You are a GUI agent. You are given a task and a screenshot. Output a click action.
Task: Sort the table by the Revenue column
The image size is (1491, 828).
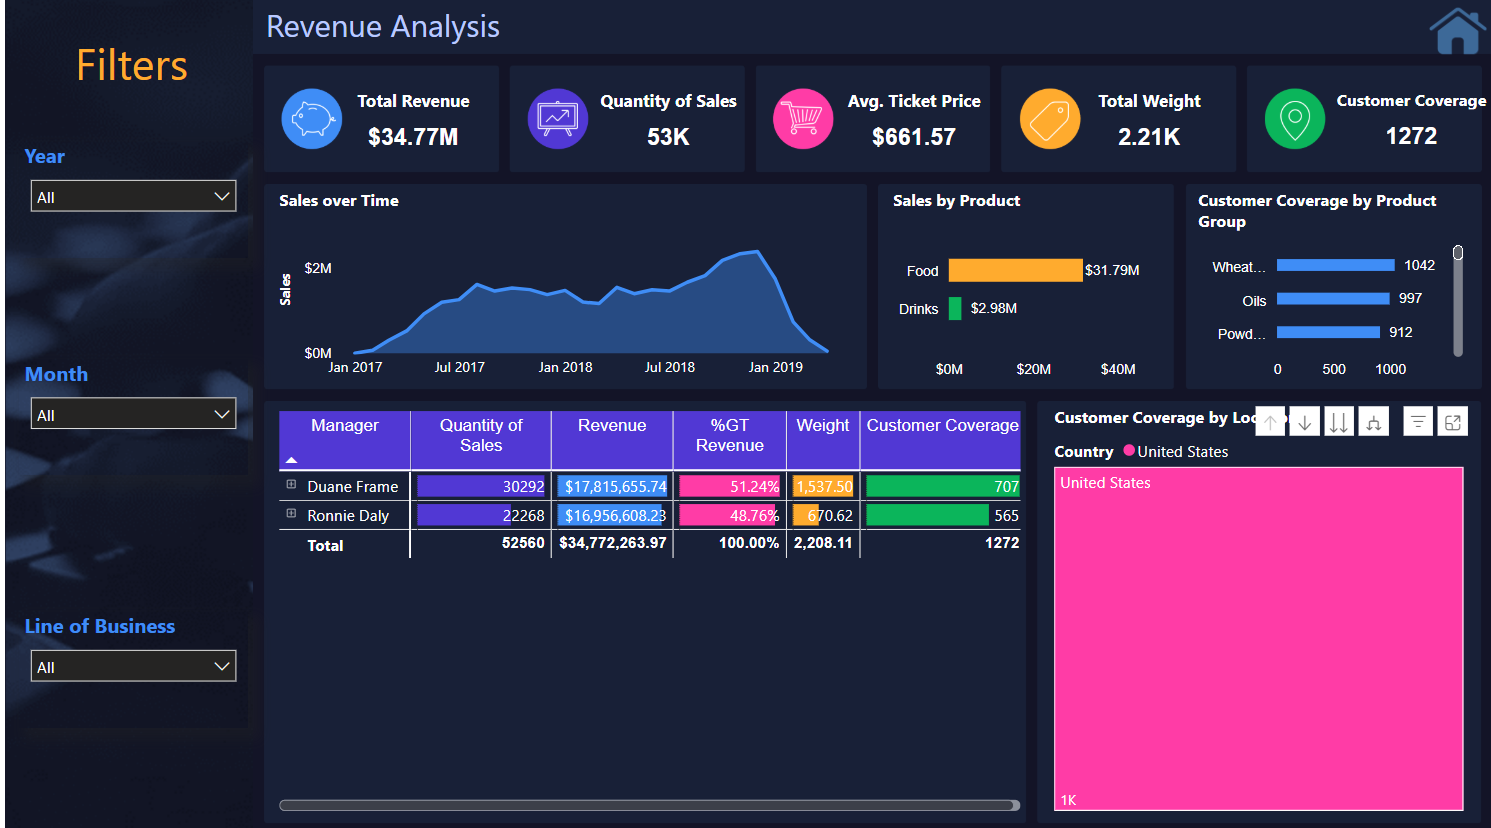(611, 425)
